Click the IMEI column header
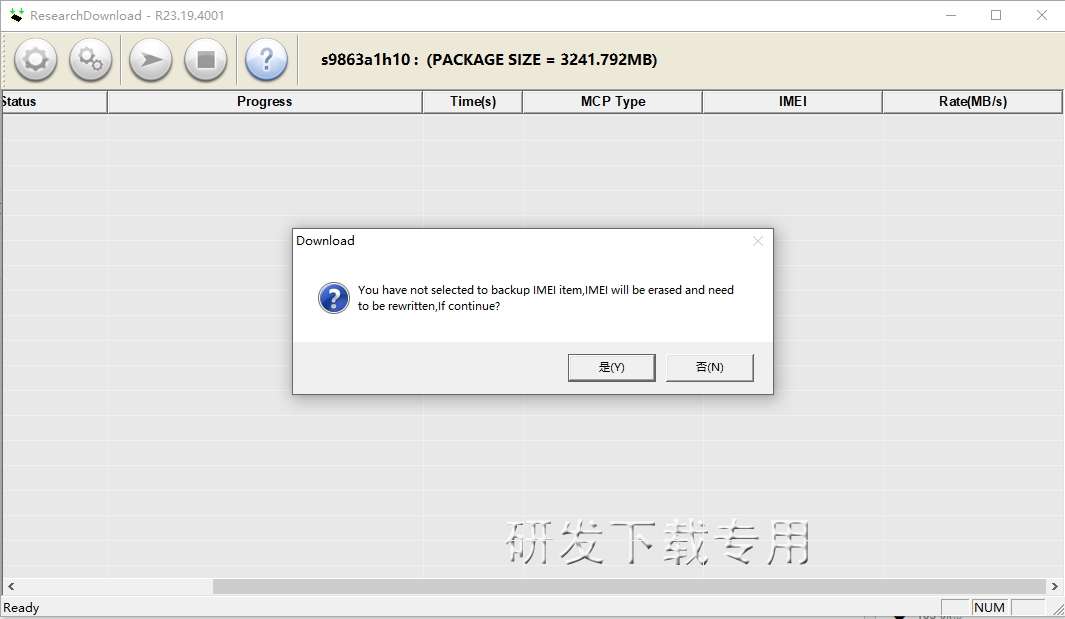 pos(793,102)
